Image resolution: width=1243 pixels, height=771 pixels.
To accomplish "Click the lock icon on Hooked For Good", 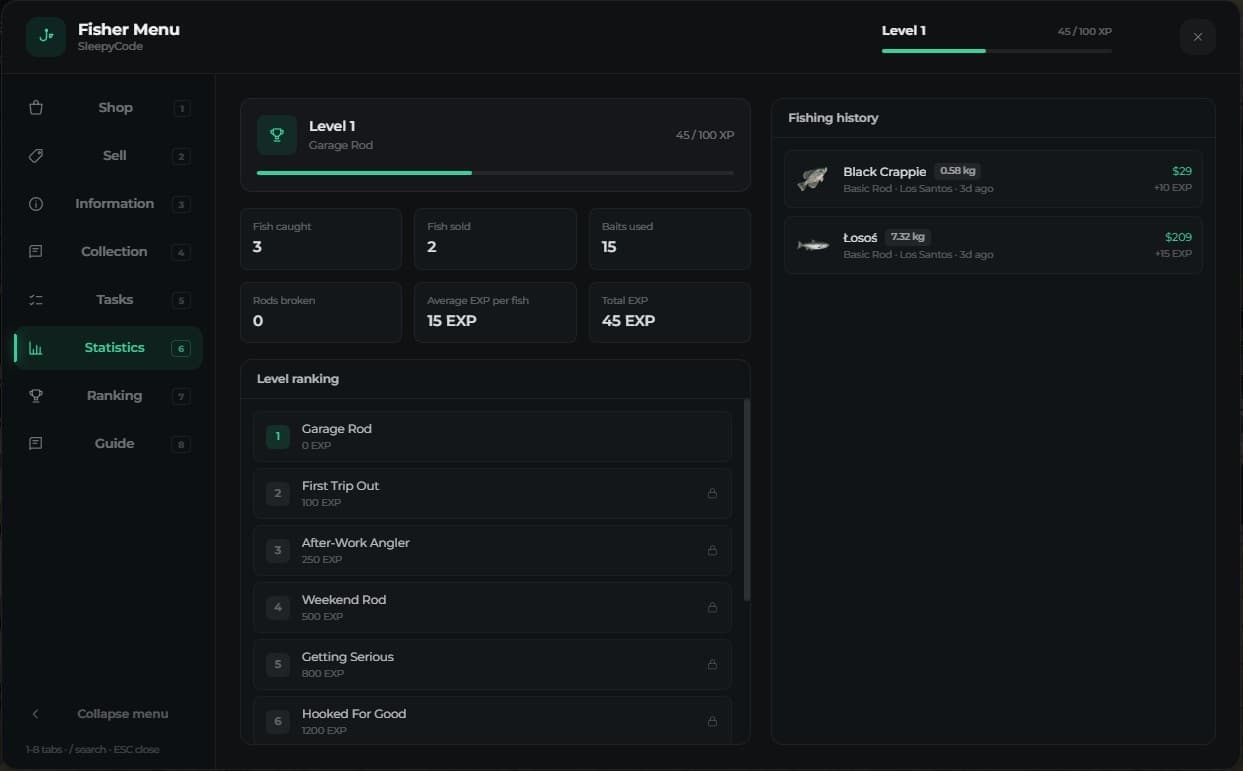I will 712,721.
